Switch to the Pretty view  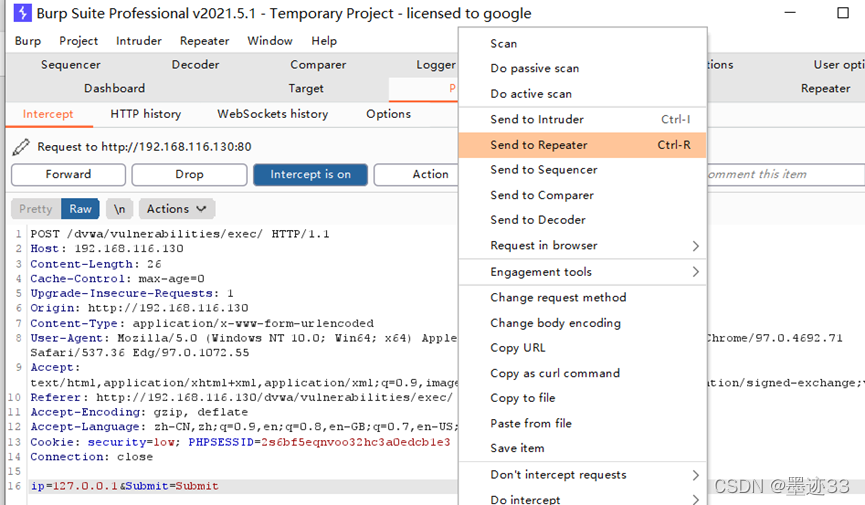pos(36,209)
